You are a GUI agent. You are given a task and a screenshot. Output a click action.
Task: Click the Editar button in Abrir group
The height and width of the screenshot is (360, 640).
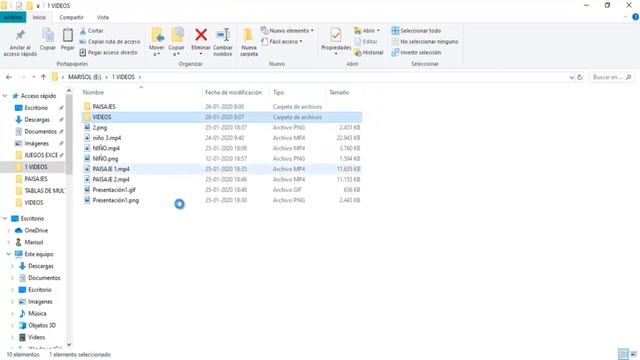click(x=366, y=42)
